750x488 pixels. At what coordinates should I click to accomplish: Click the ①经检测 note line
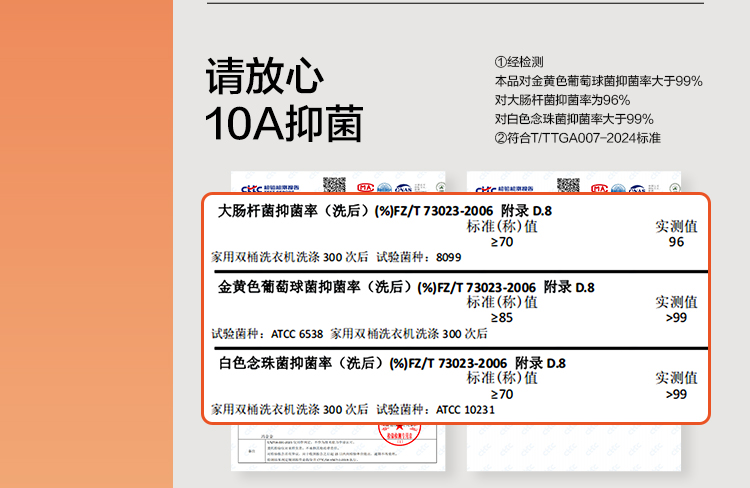click(519, 62)
